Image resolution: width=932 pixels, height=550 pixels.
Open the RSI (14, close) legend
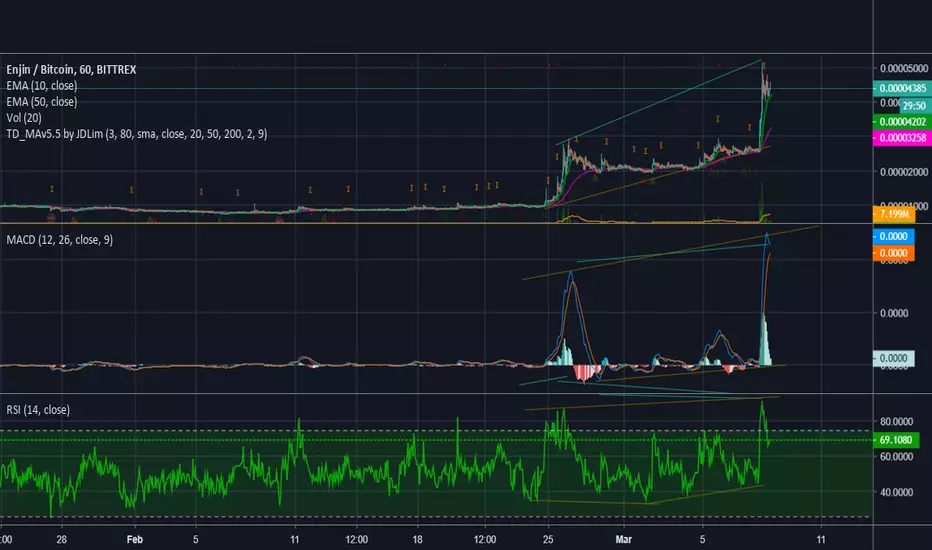[x=38, y=410]
